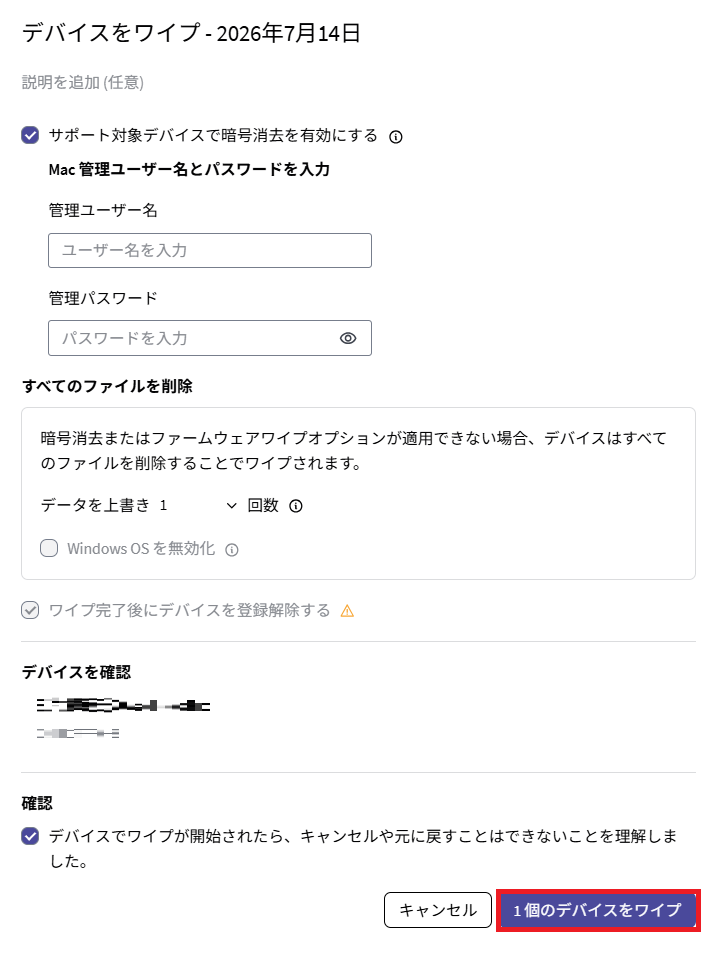Viewport: 721px width, 961px height.
Task: Click info icon beside Windows OS を無効化
Action: [232, 550]
